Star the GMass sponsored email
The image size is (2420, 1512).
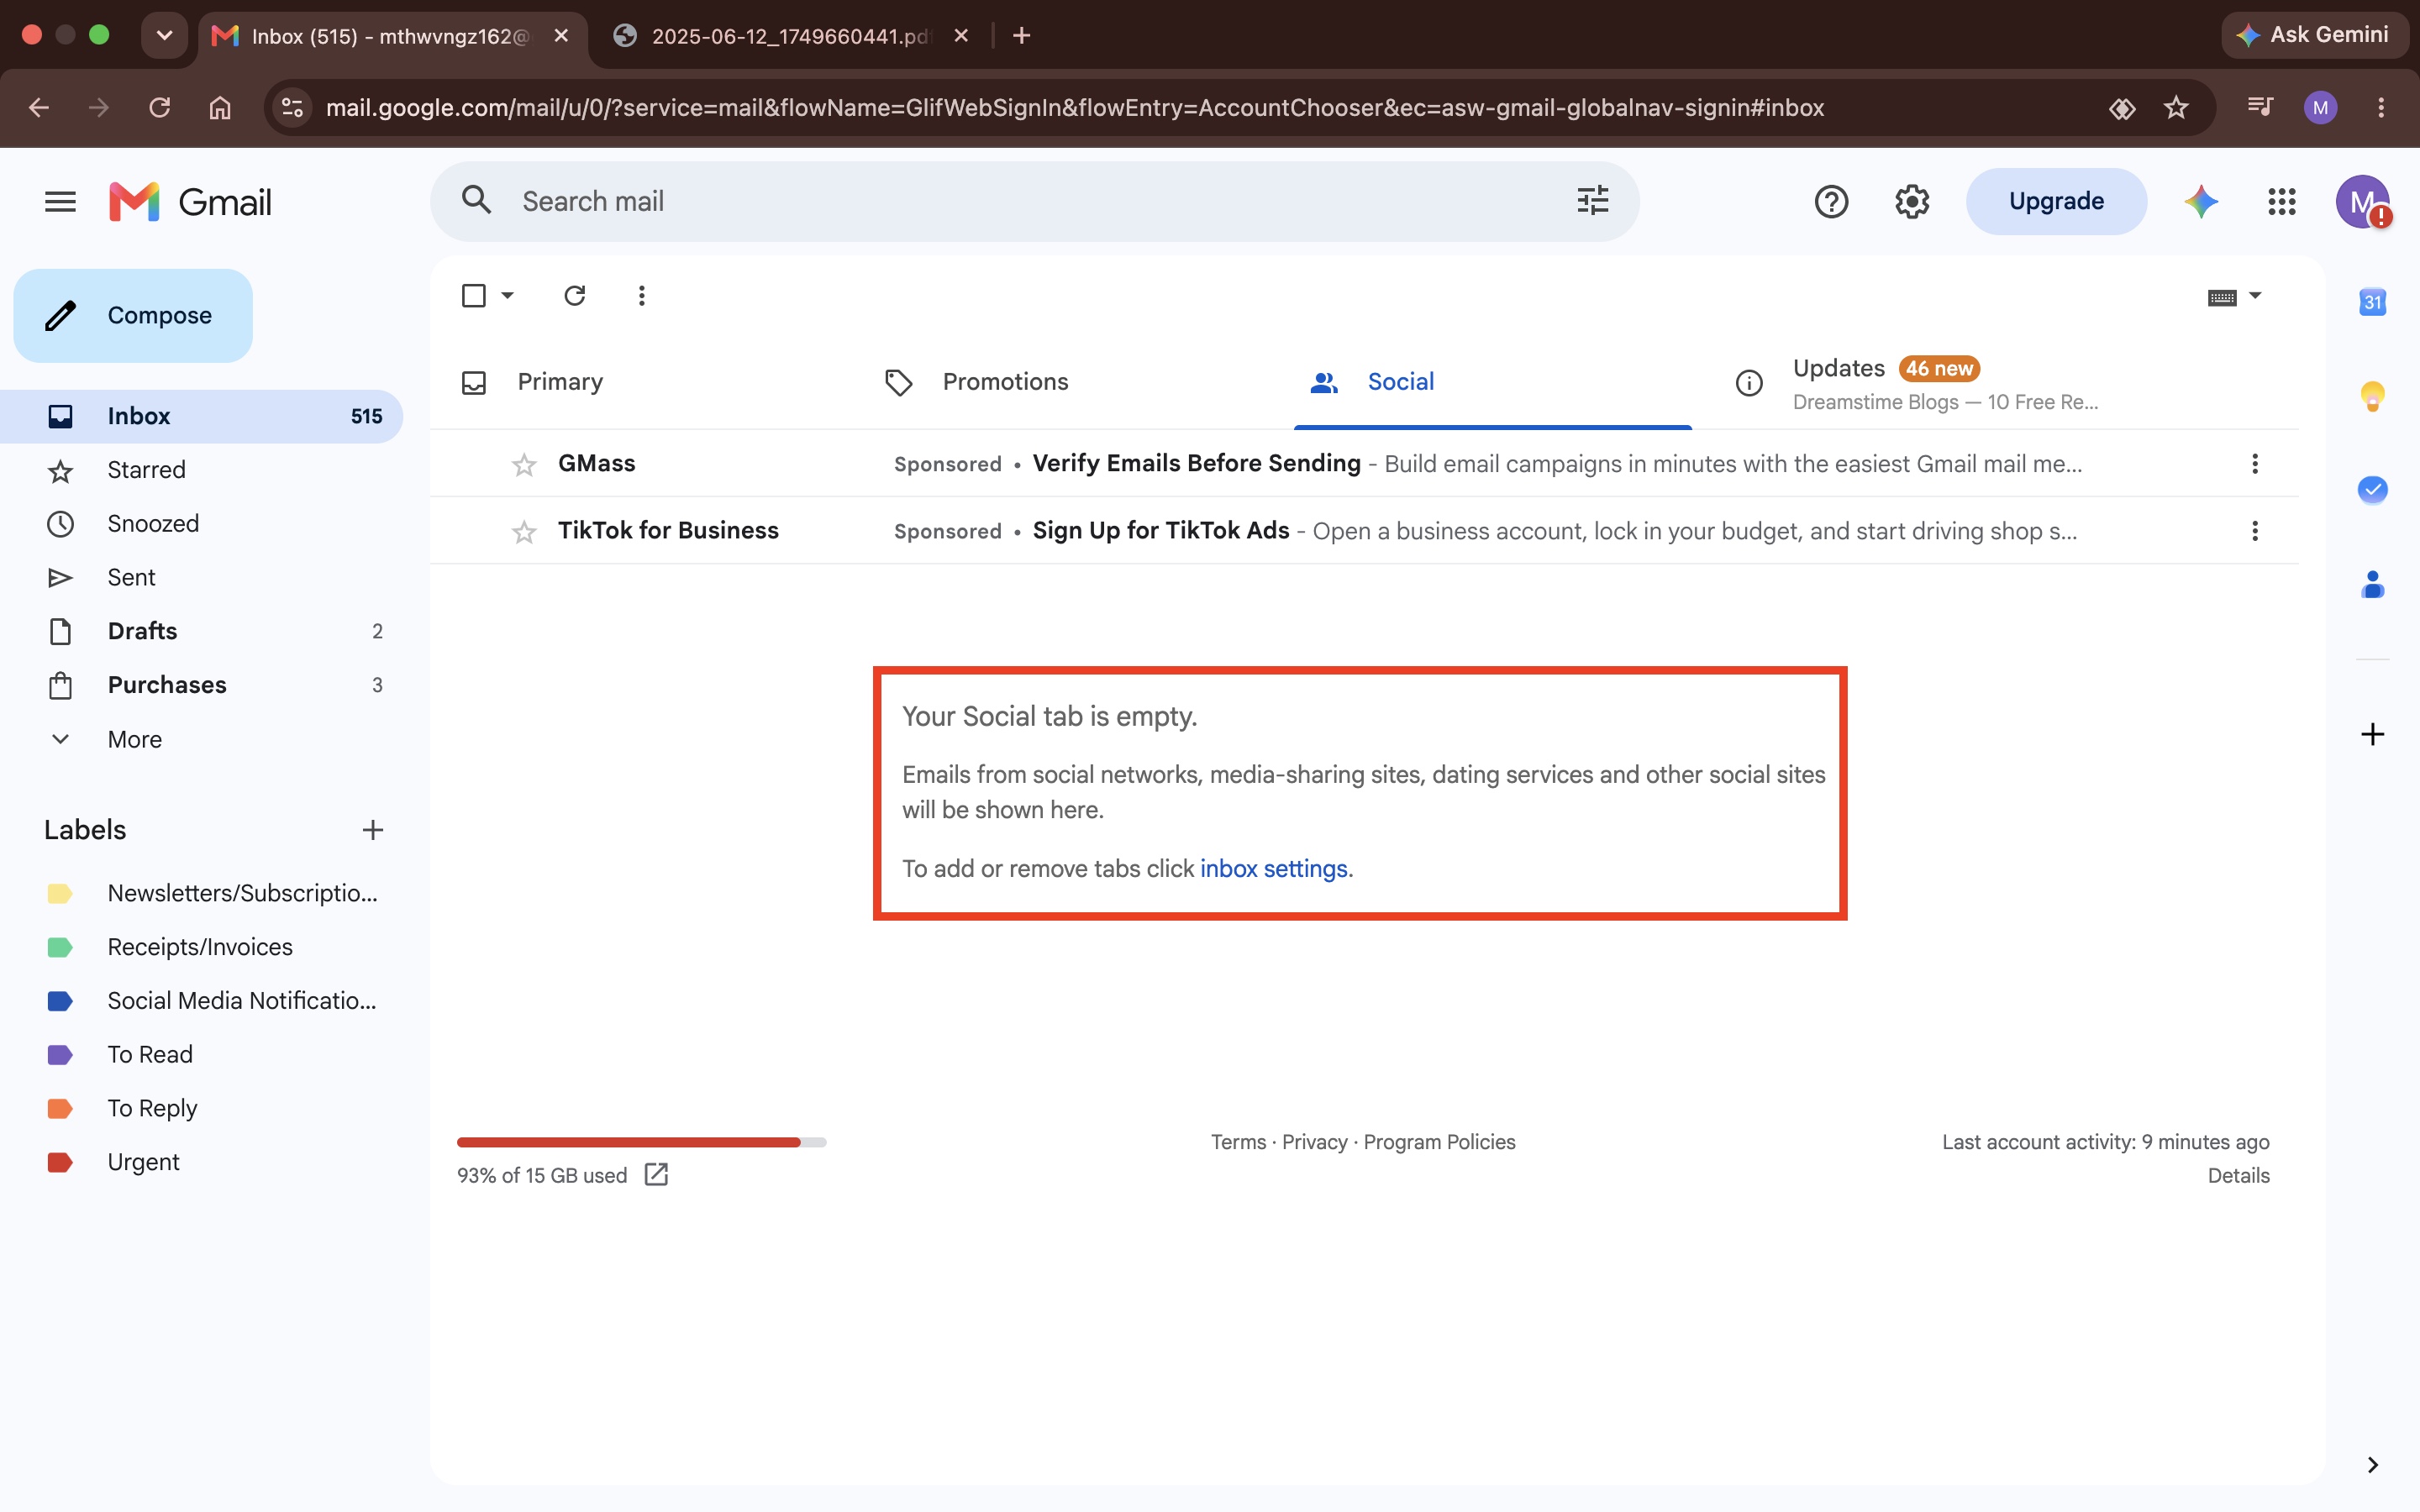[524, 465]
